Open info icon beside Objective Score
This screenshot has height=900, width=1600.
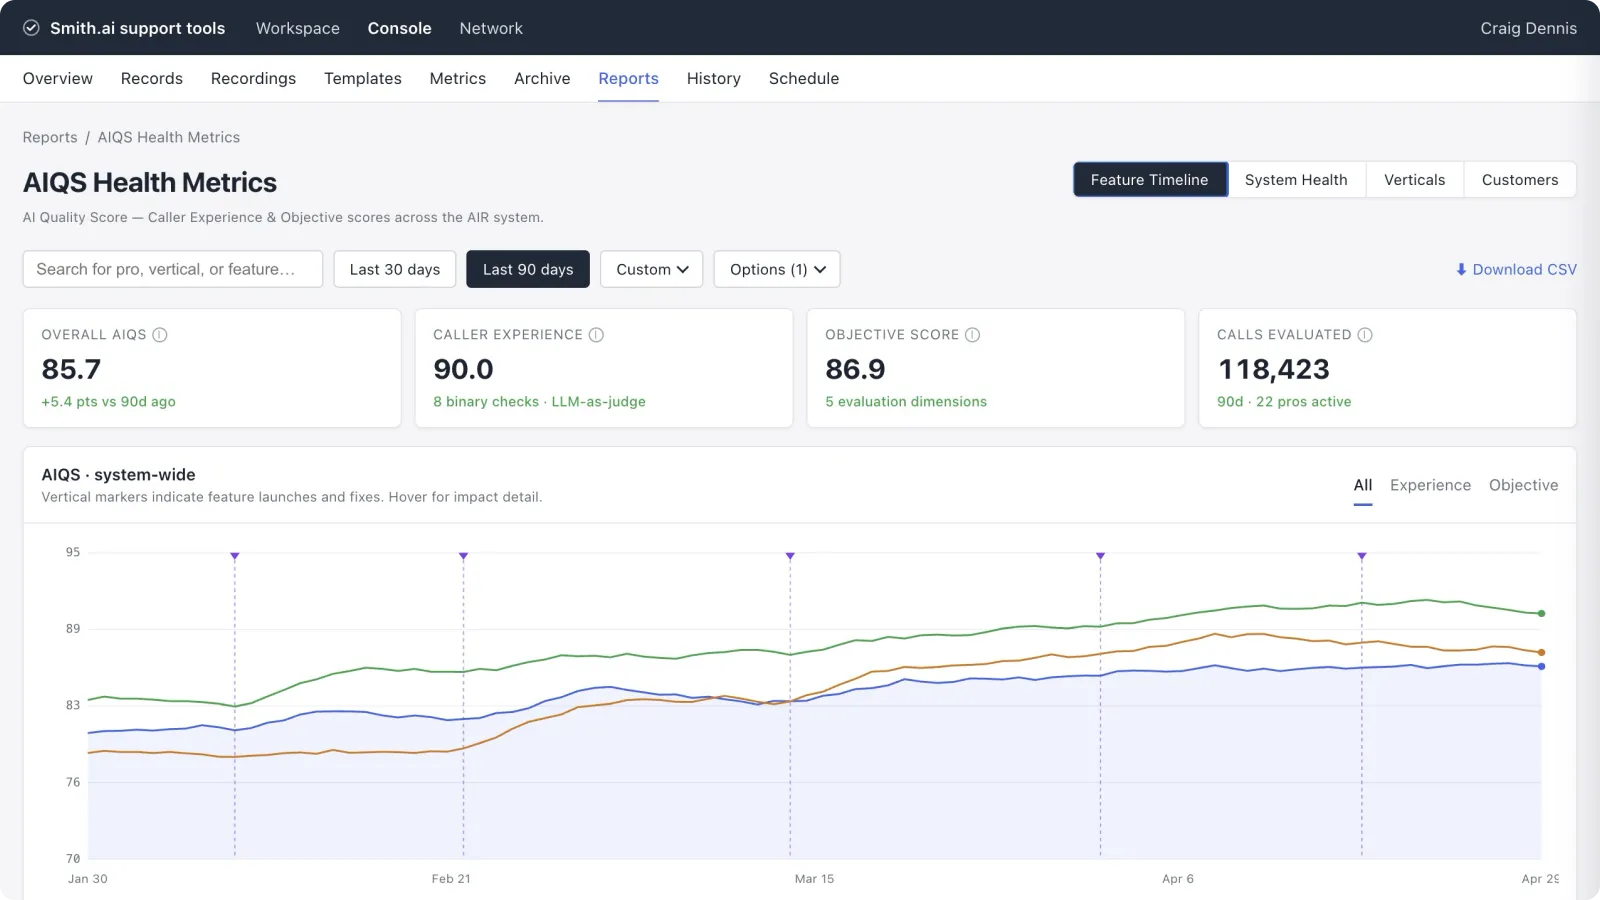click(x=972, y=335)
